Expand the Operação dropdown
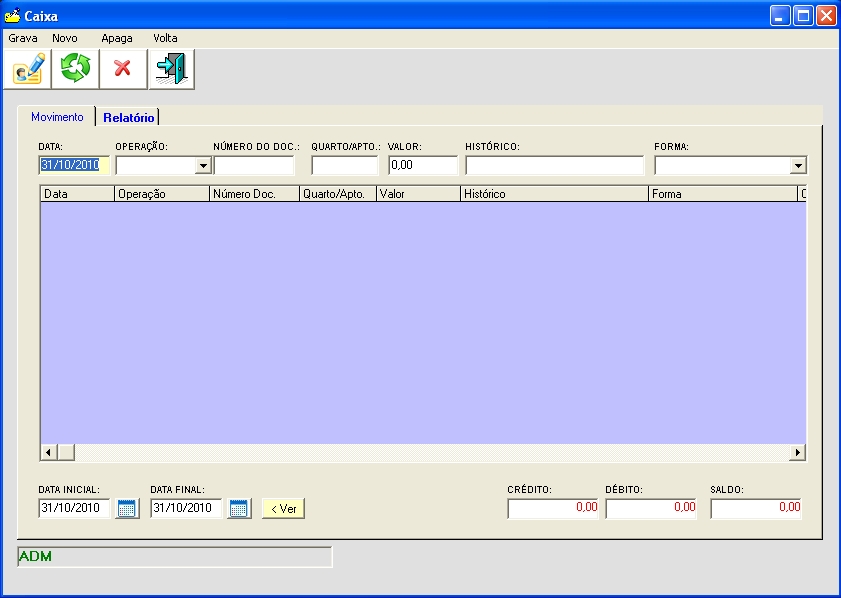Viewport: 841px width, 598px height. pyautogui.click(x=203, y=166)
